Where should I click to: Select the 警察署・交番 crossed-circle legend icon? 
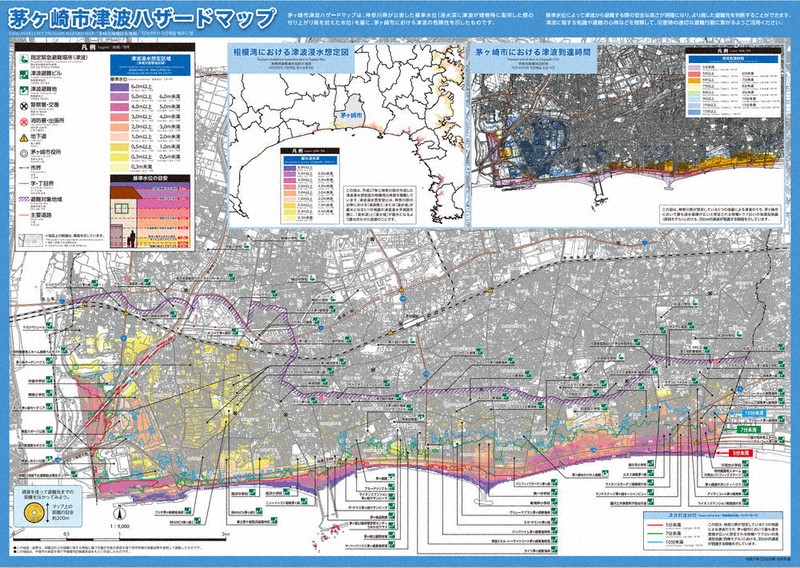click(24, 106)
